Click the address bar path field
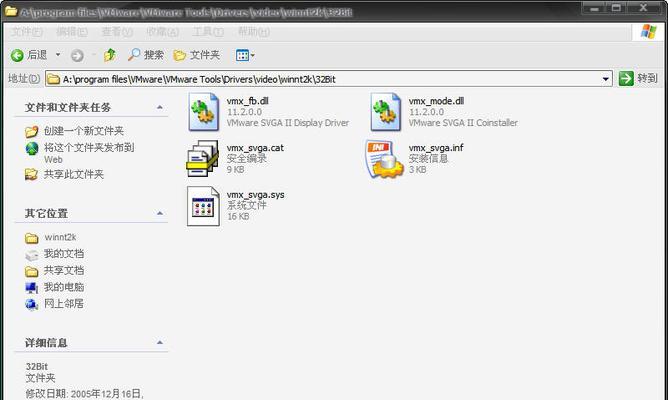Viewport: 668px width, 400px height. point(328,79)
